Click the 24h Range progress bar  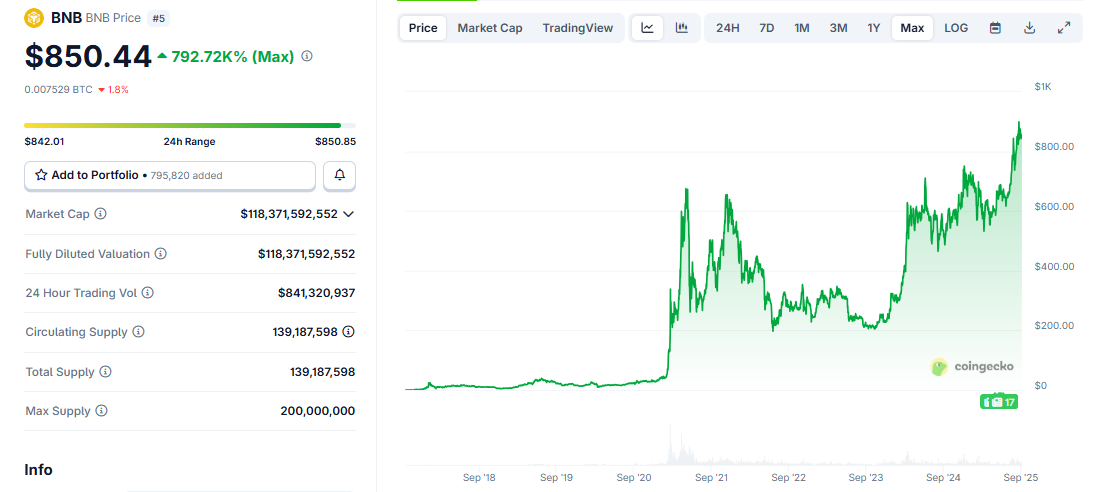coord(190,125)
